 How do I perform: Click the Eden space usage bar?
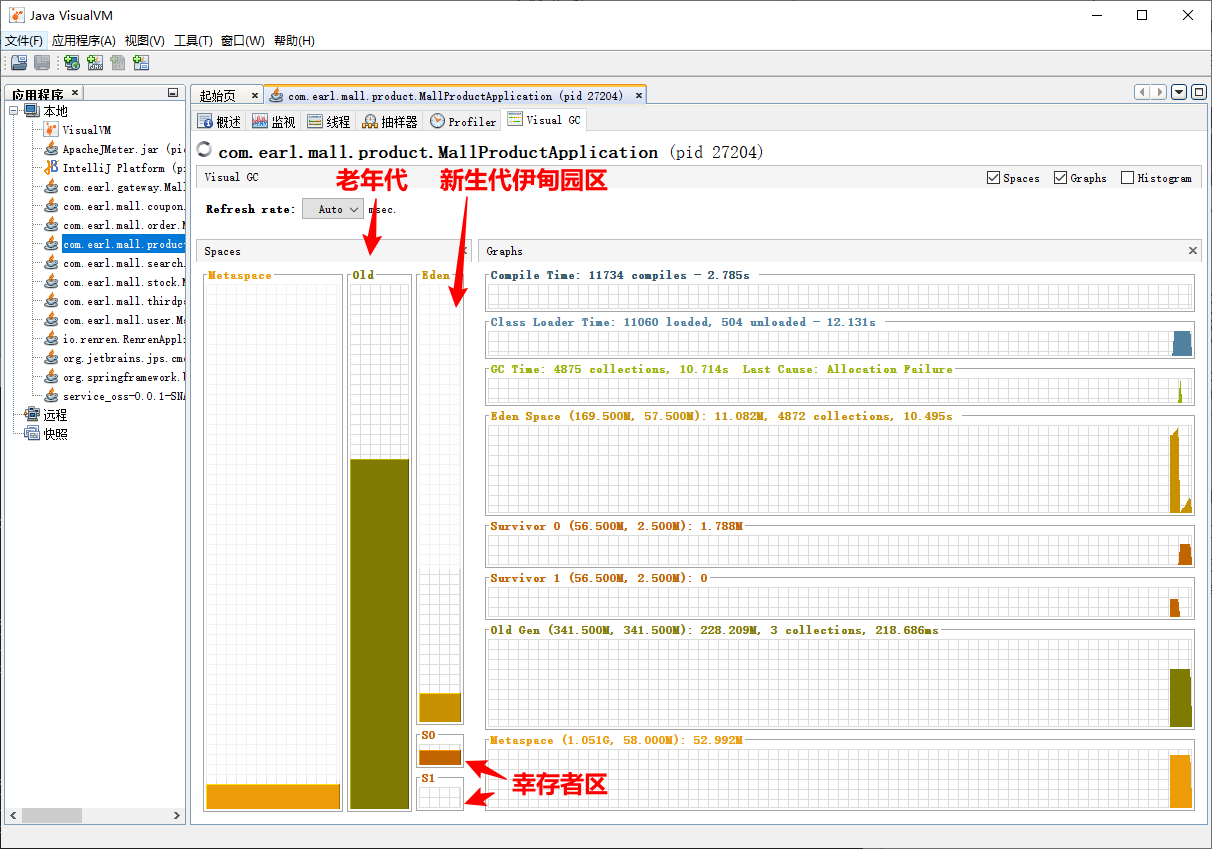440,707
